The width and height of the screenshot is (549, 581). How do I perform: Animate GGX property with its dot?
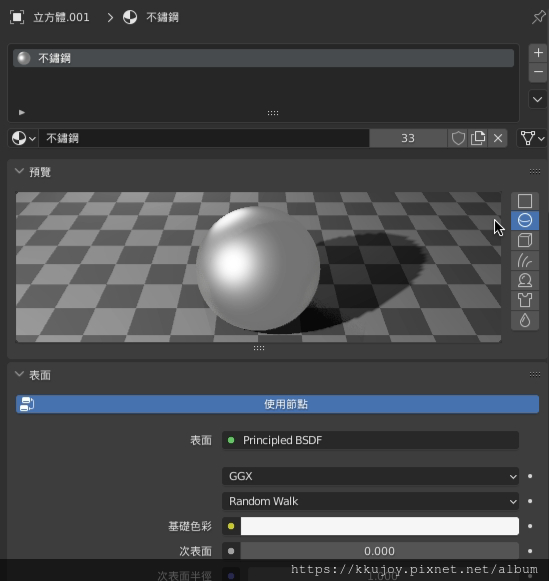click(530, 476)
